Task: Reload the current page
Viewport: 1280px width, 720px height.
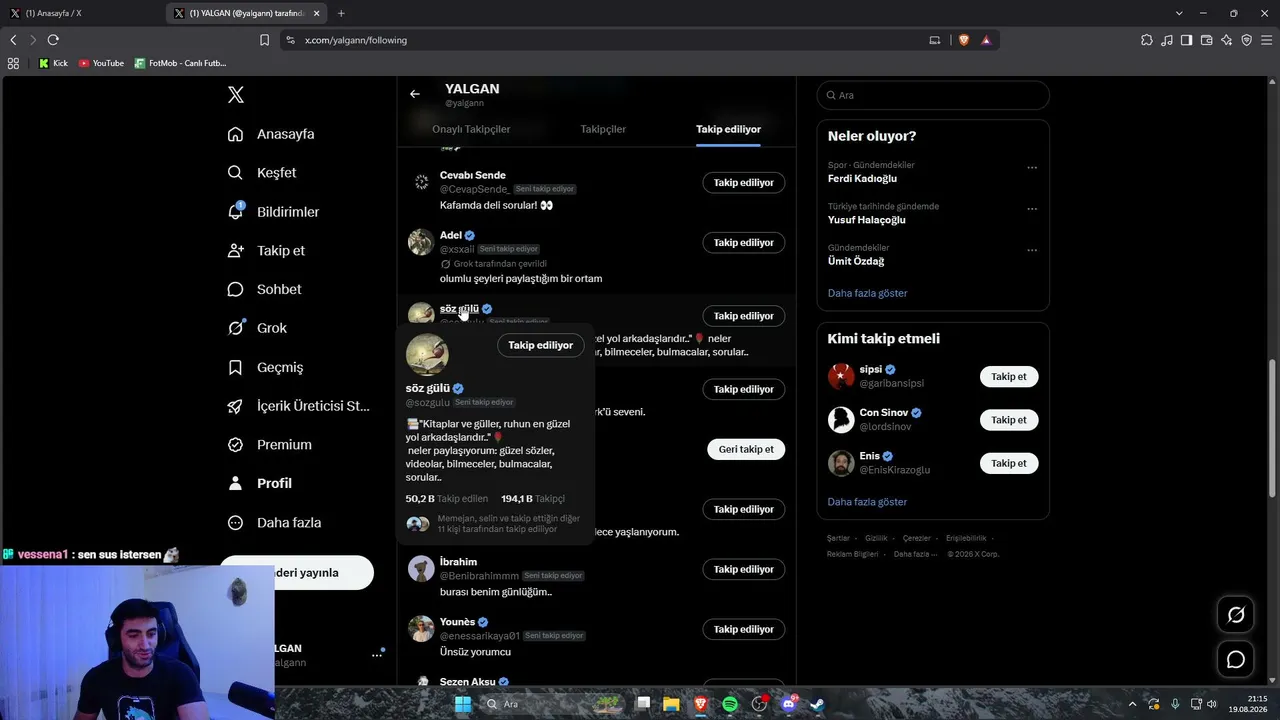Action: coord(53,40)
